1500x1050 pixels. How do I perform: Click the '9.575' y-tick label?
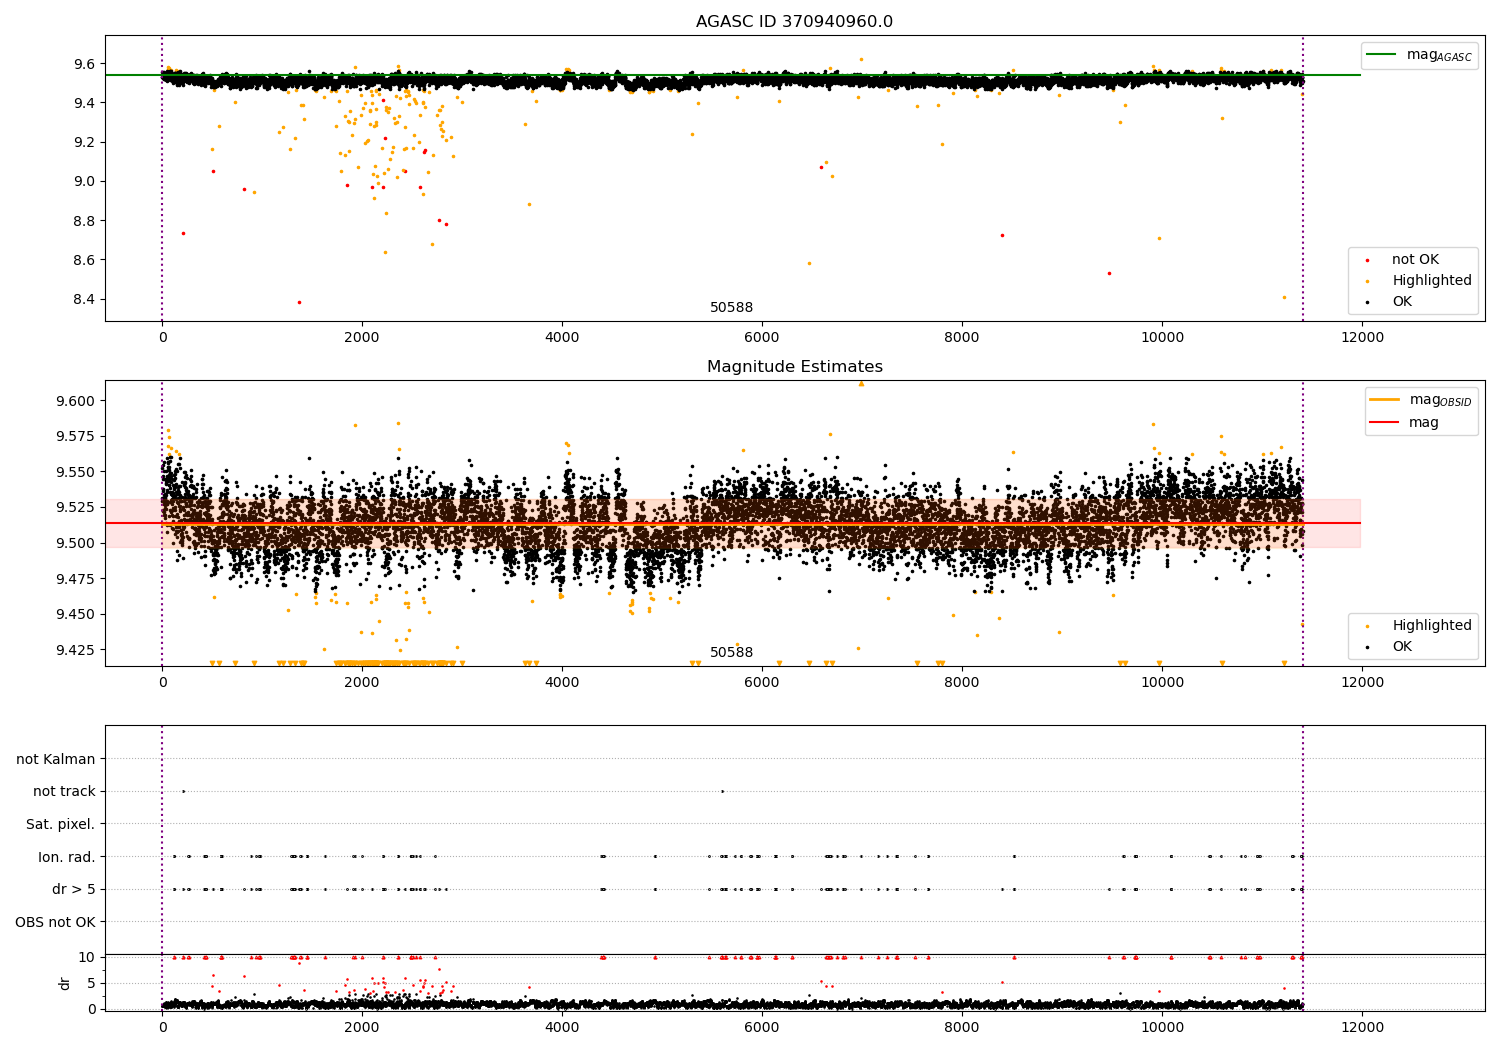76,437
